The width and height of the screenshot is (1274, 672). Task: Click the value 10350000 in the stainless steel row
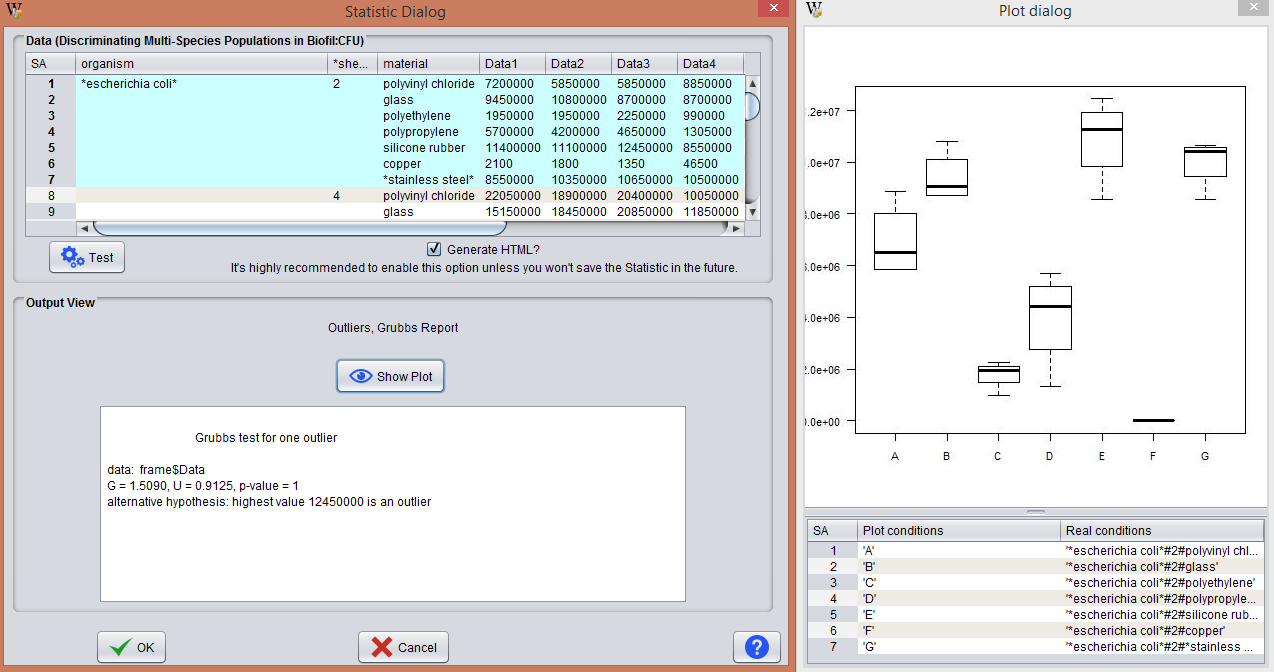pos(578,180)
